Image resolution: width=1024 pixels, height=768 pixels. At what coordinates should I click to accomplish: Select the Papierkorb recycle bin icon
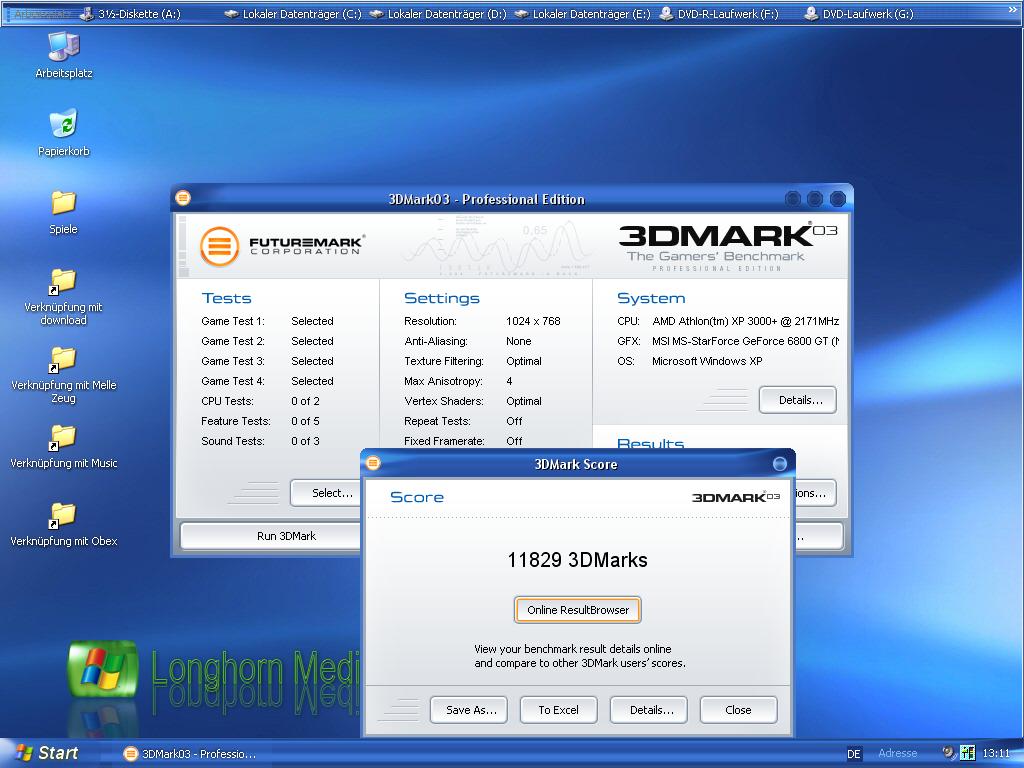(64, 133)
